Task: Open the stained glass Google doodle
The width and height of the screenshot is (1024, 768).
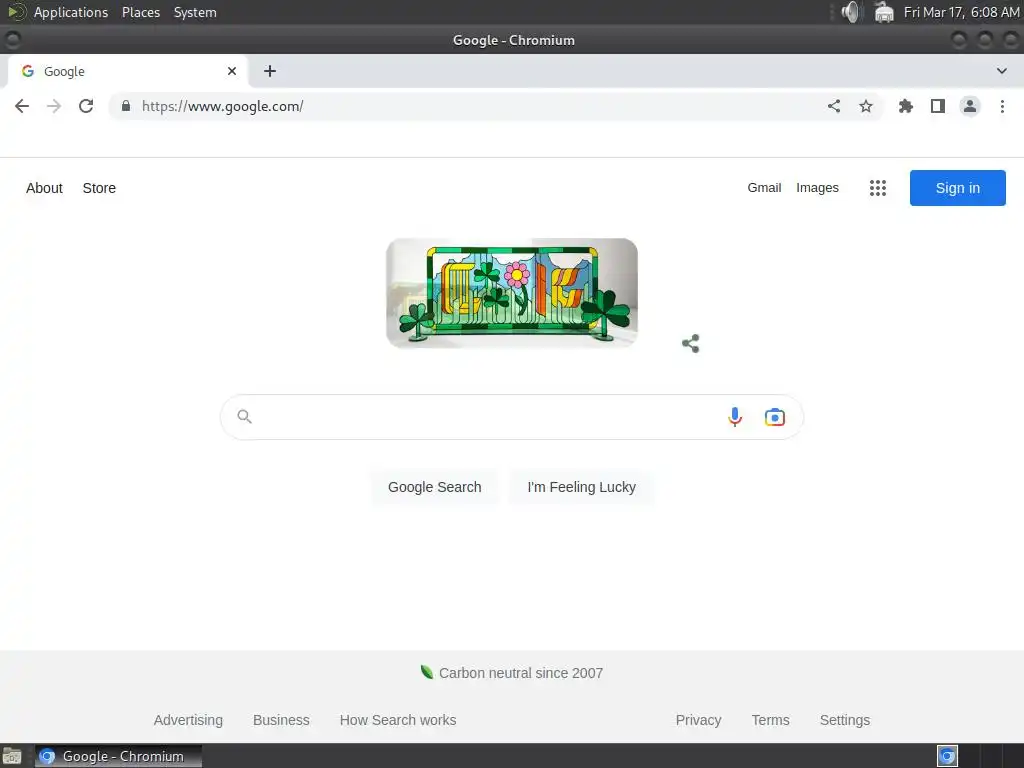Action: tap(512, 293)
